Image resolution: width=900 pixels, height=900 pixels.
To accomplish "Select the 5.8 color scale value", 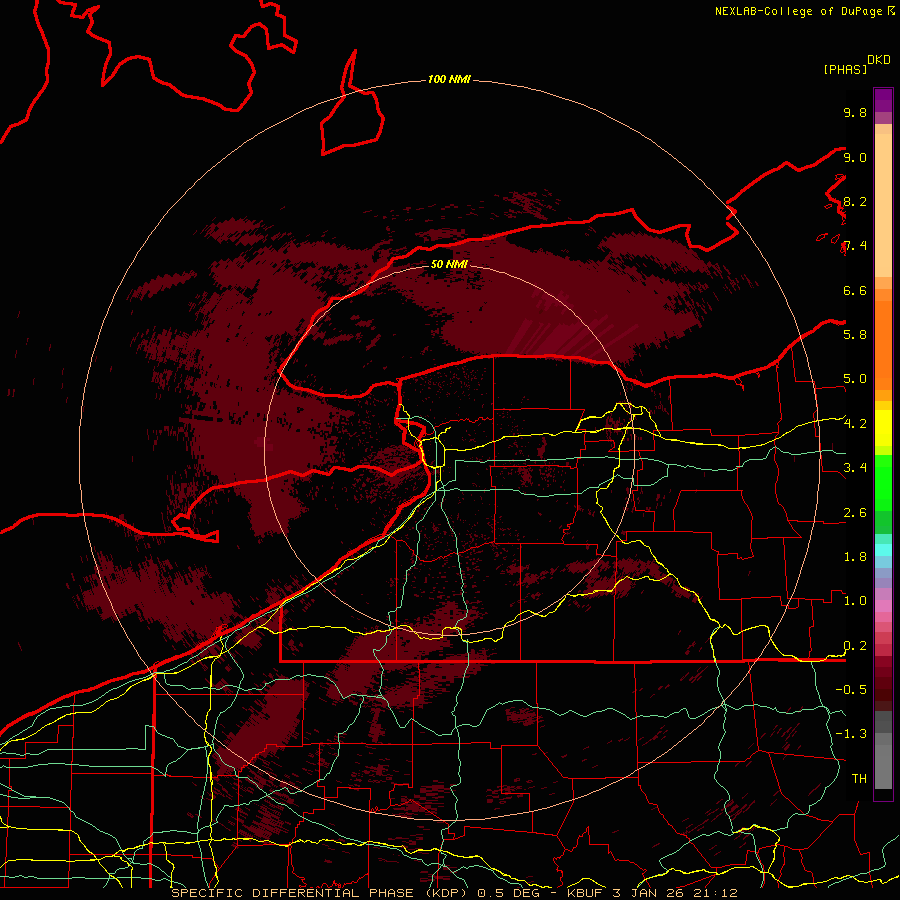I will [855, 335].
